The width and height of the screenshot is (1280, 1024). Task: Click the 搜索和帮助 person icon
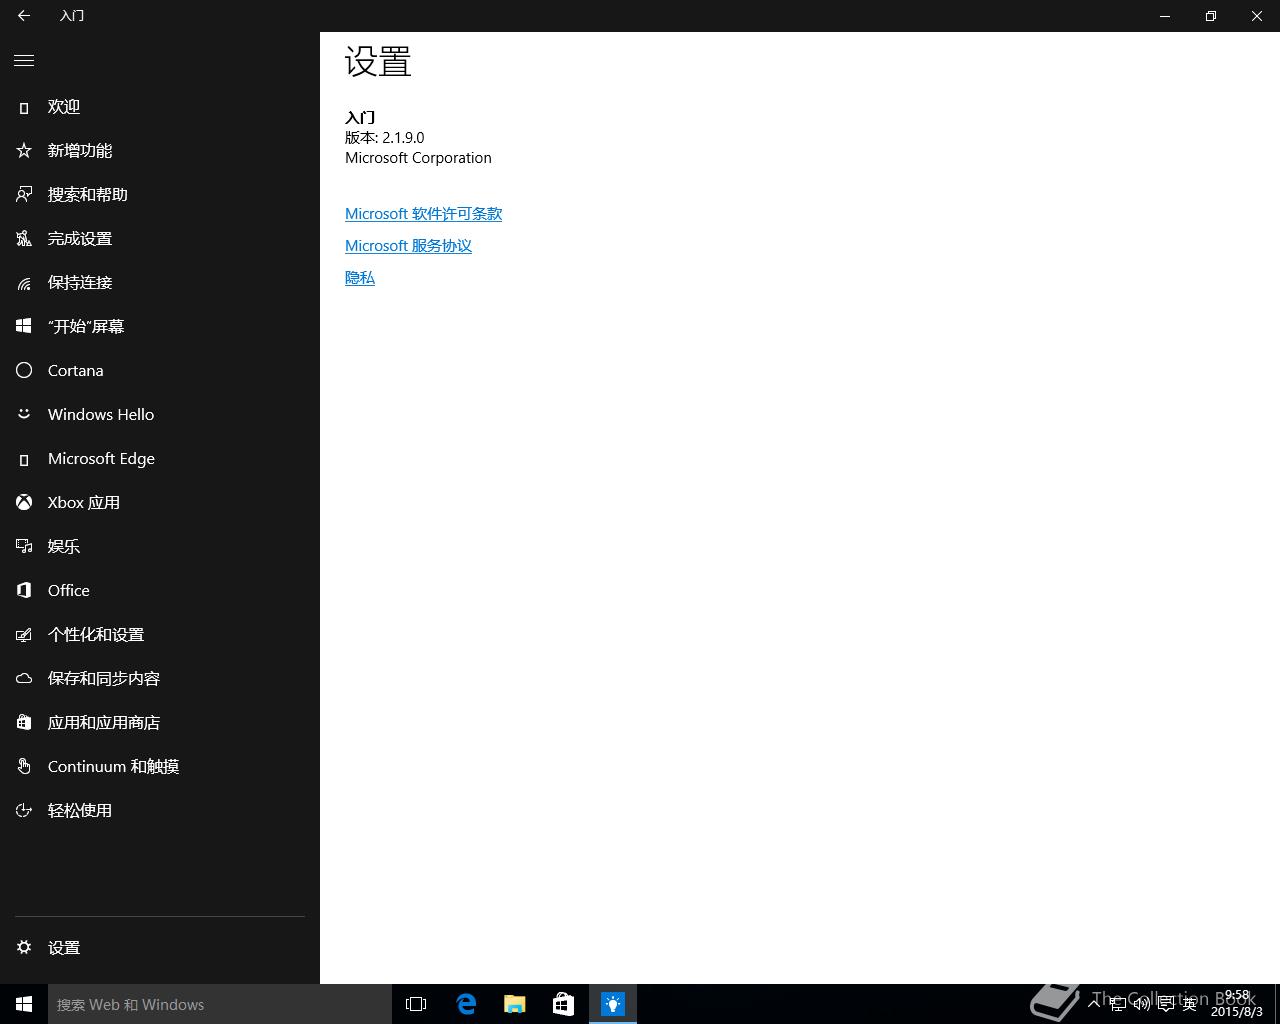pyautogui.click(x=24, y=195)
